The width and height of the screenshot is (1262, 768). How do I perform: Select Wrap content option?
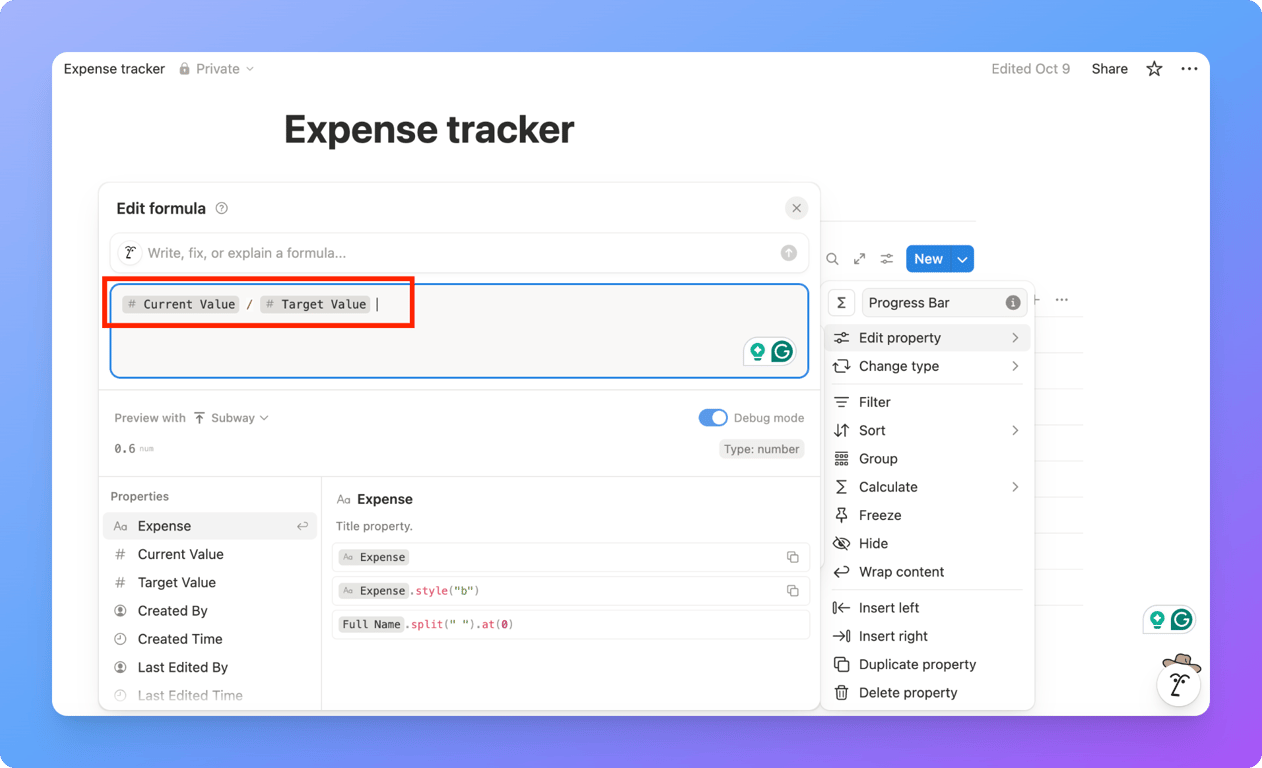pyautogui.click(x=927, y=572)
